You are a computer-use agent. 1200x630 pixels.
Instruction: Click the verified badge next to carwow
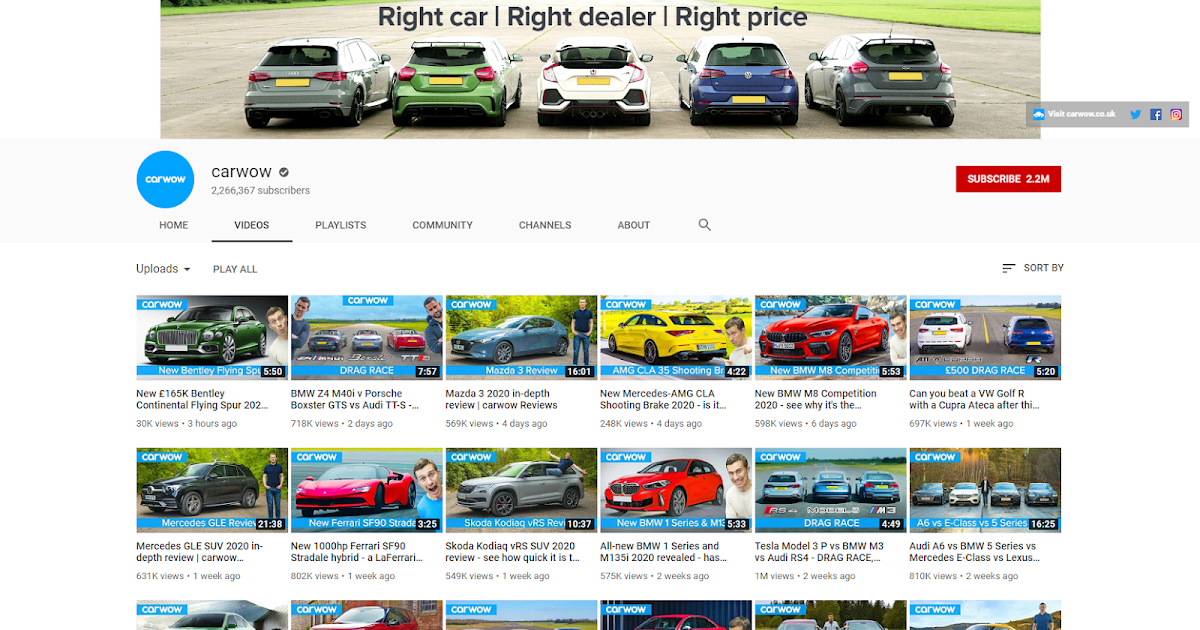pos(284,172)
